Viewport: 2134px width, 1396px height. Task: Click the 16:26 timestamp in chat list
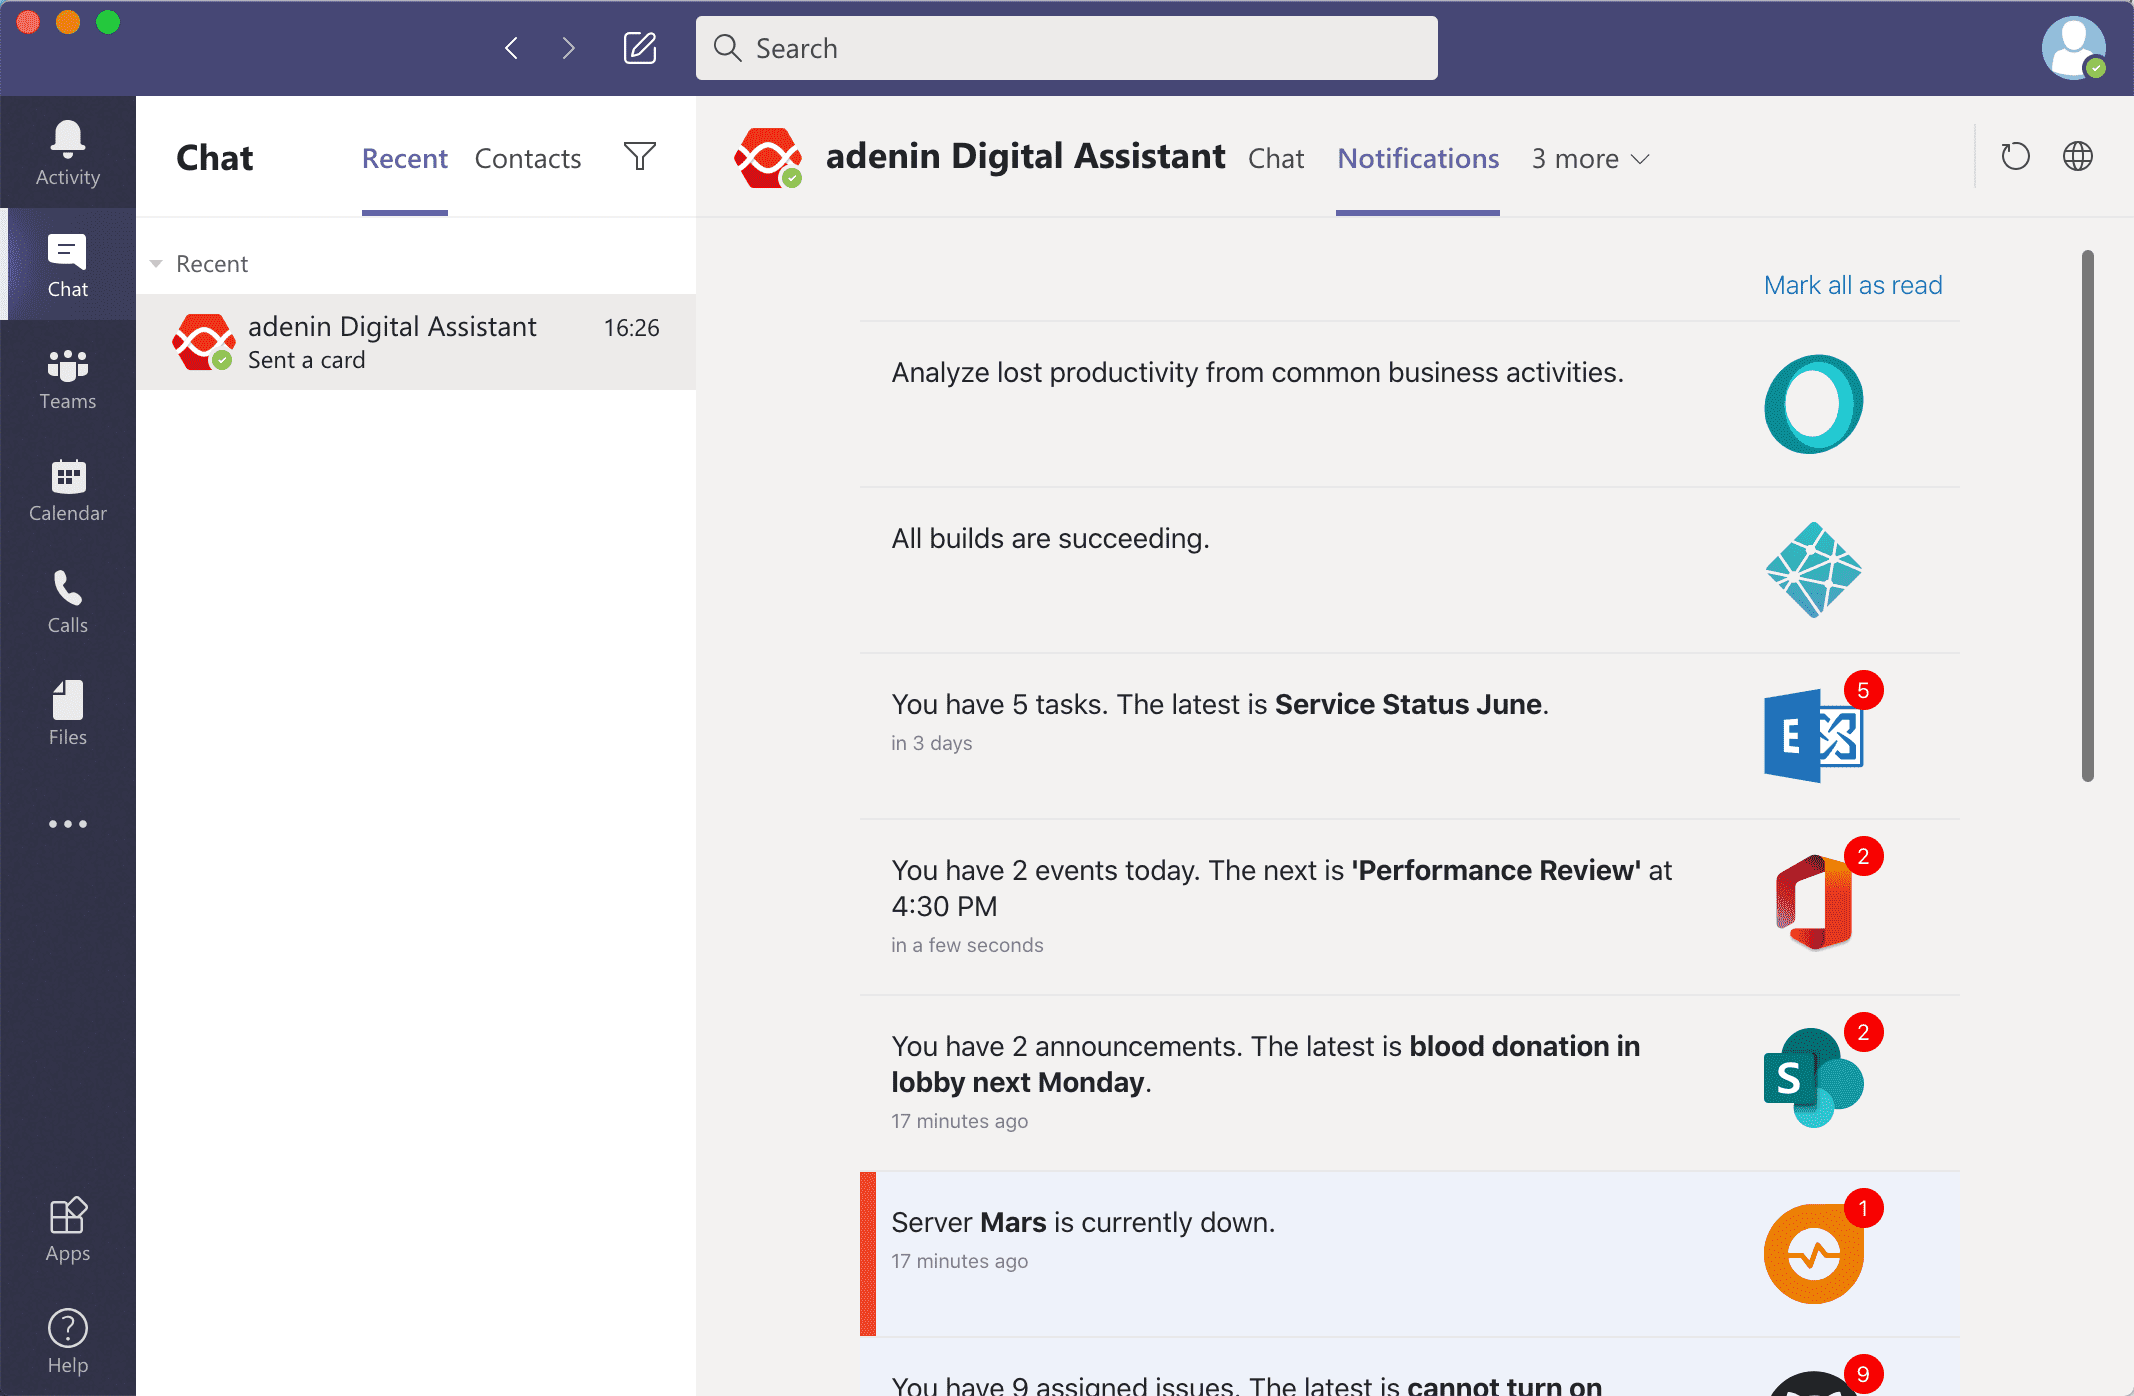coord(631,328)
